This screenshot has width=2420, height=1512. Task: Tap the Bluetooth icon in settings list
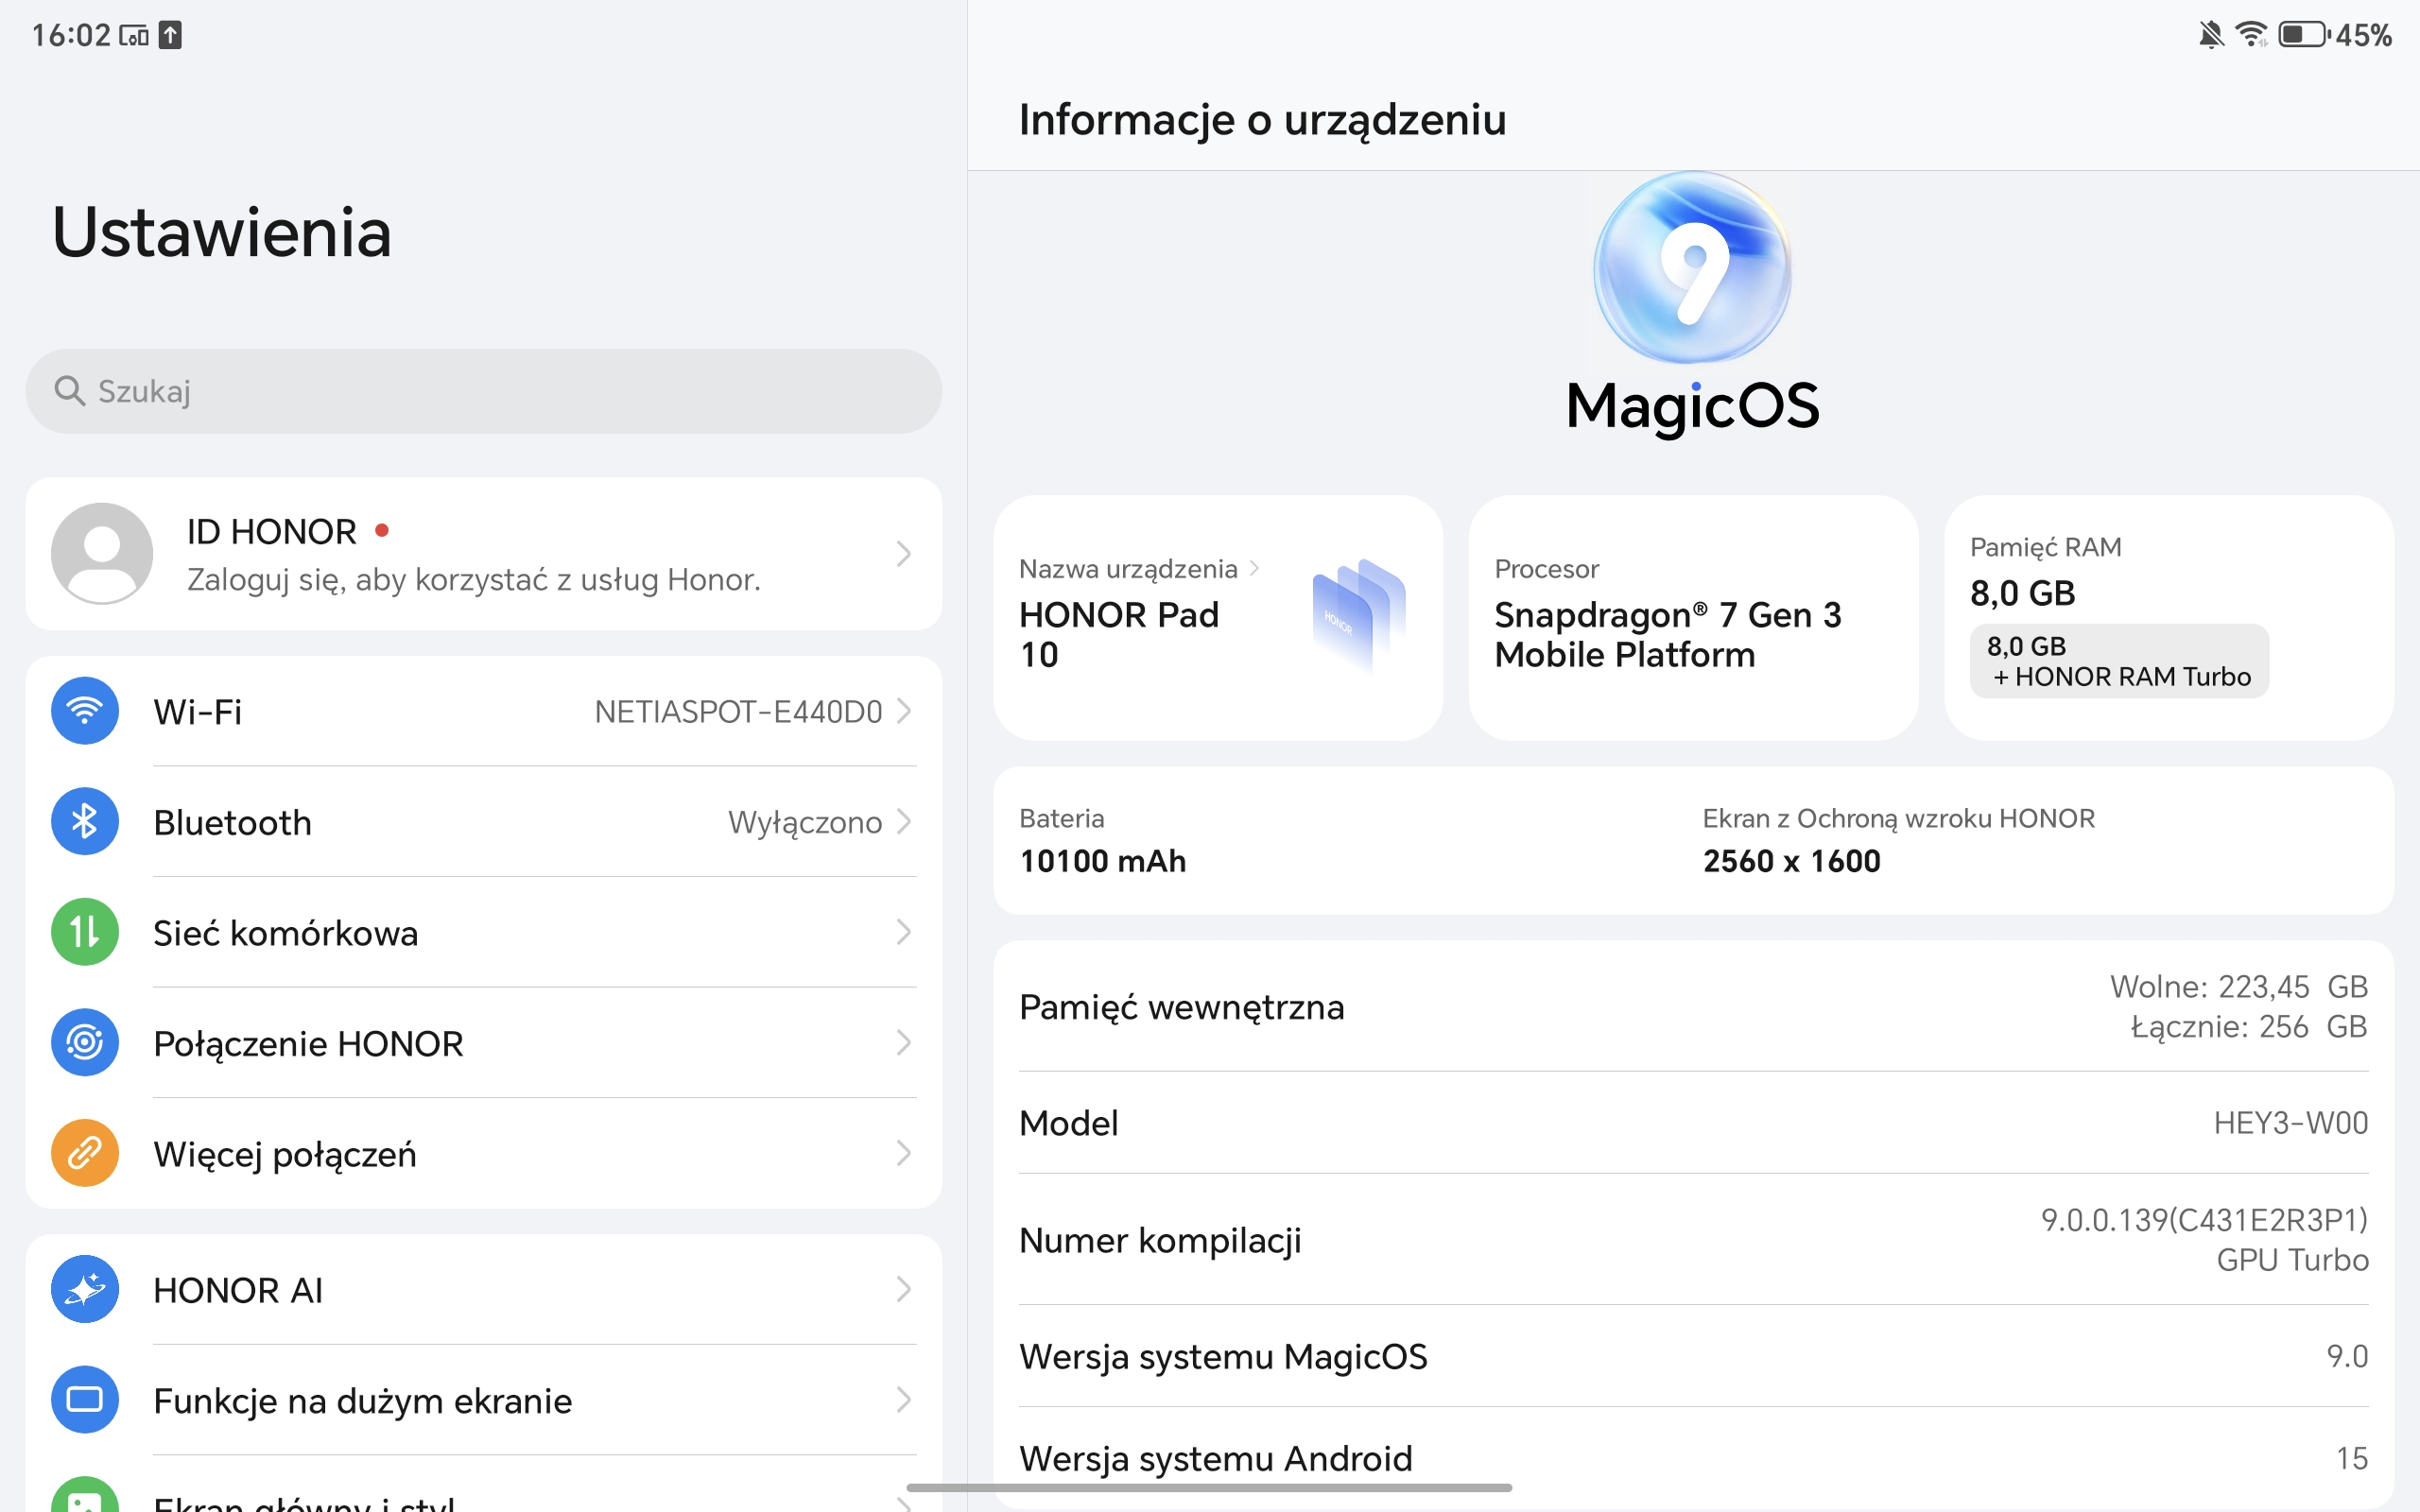pos(85,822)
